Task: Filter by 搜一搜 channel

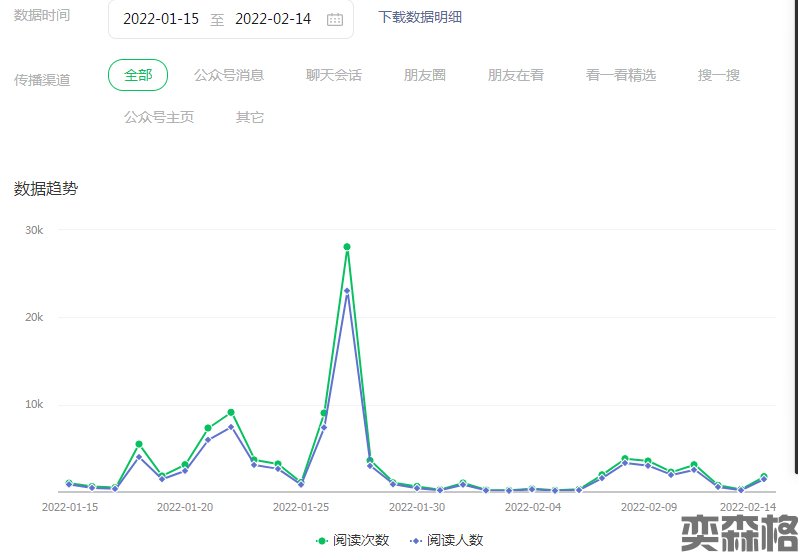Action: 719,75
